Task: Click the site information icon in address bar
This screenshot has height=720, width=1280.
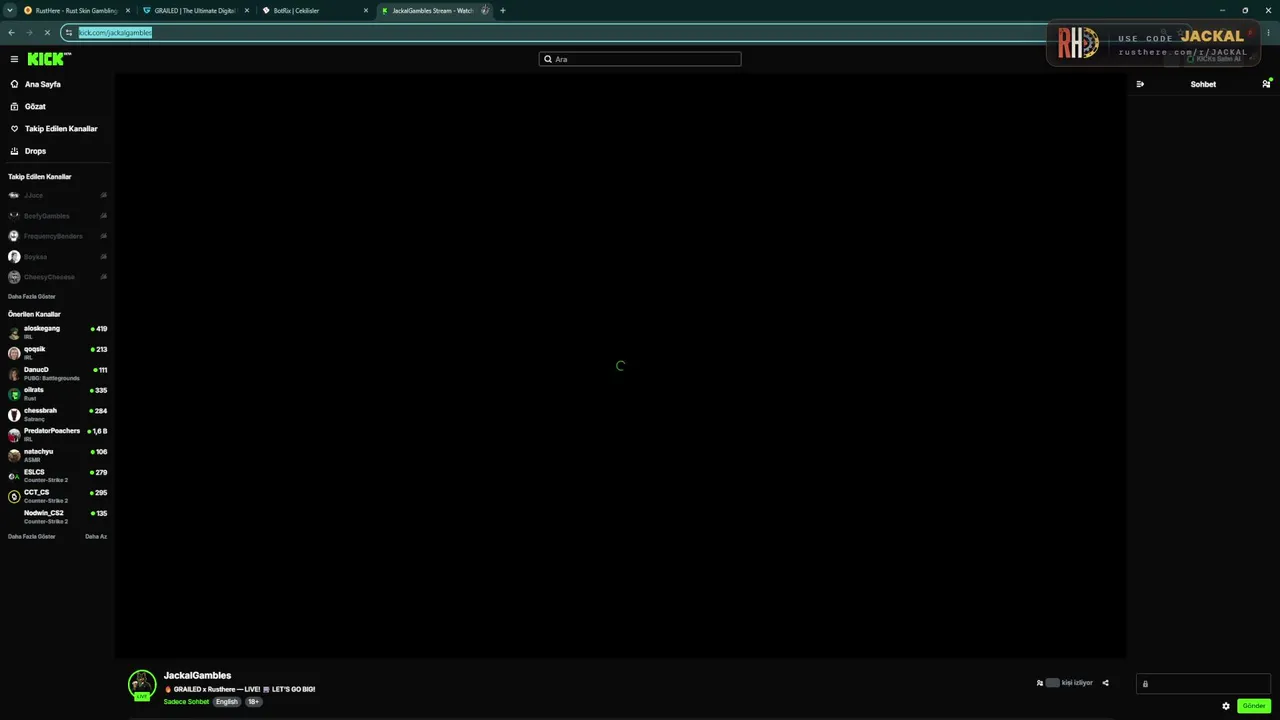Action: [69, 32]
